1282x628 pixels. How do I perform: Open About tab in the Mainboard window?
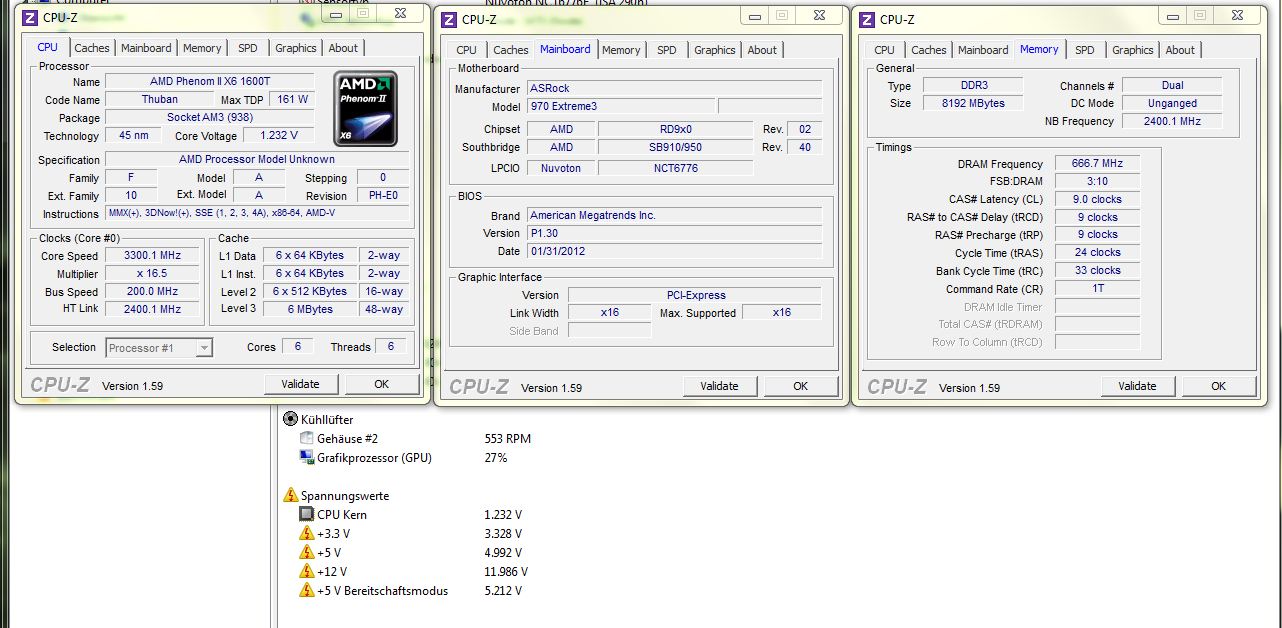tap(762, 50)
